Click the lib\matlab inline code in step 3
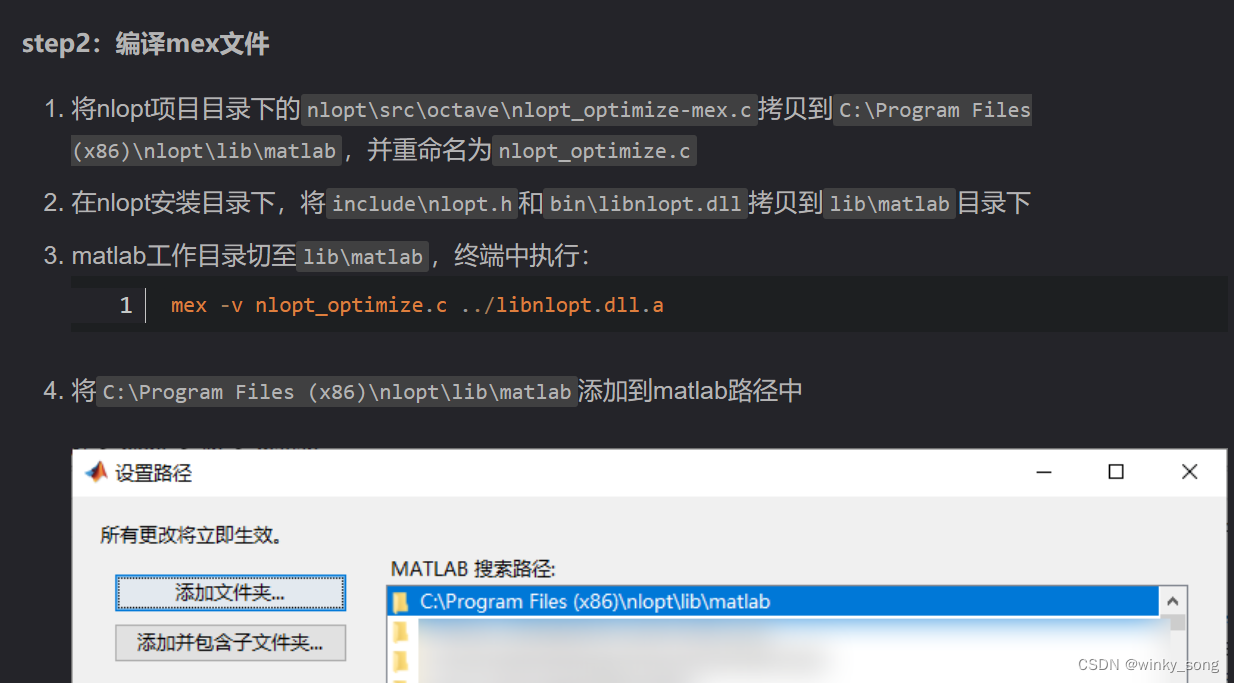The height and width of the screenshot is (683, 1234). tap(362, 256)
